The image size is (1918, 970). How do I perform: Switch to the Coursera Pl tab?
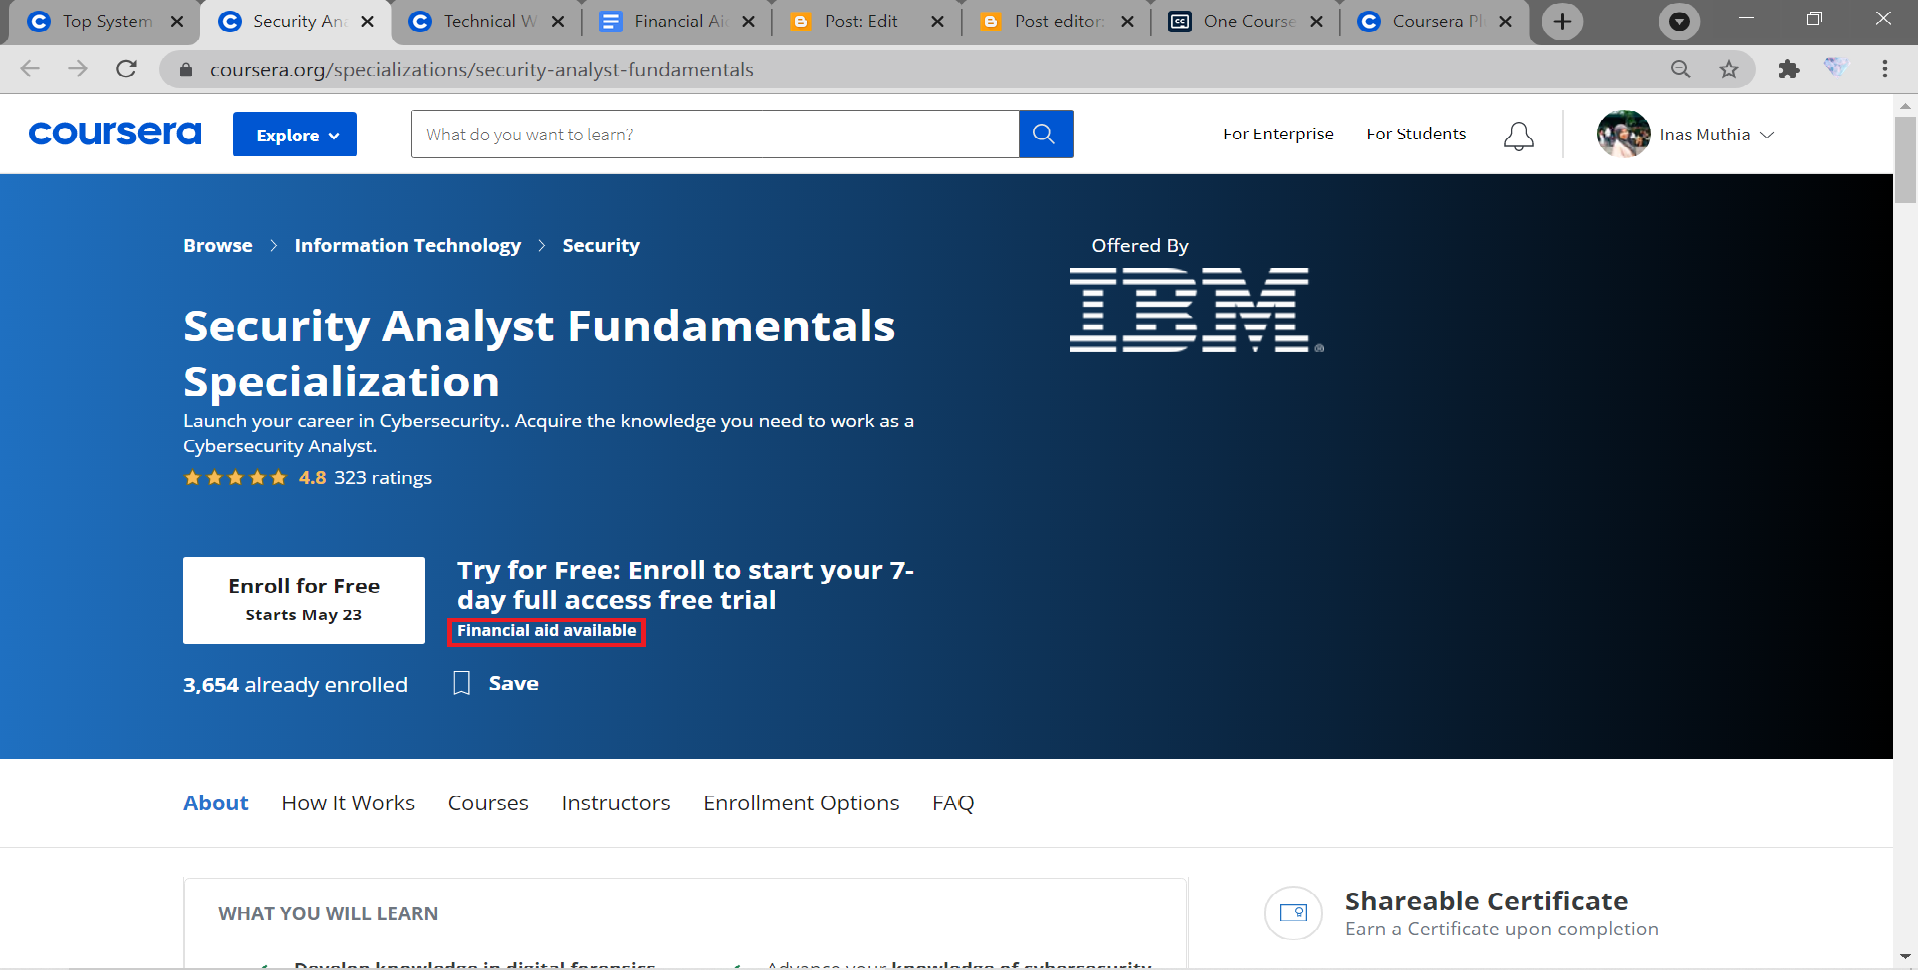[x=1435, y=21]
